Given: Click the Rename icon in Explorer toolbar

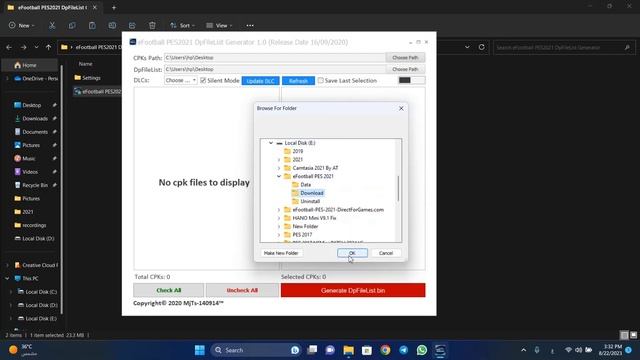Looking at the screenshot, I should 112,25.
